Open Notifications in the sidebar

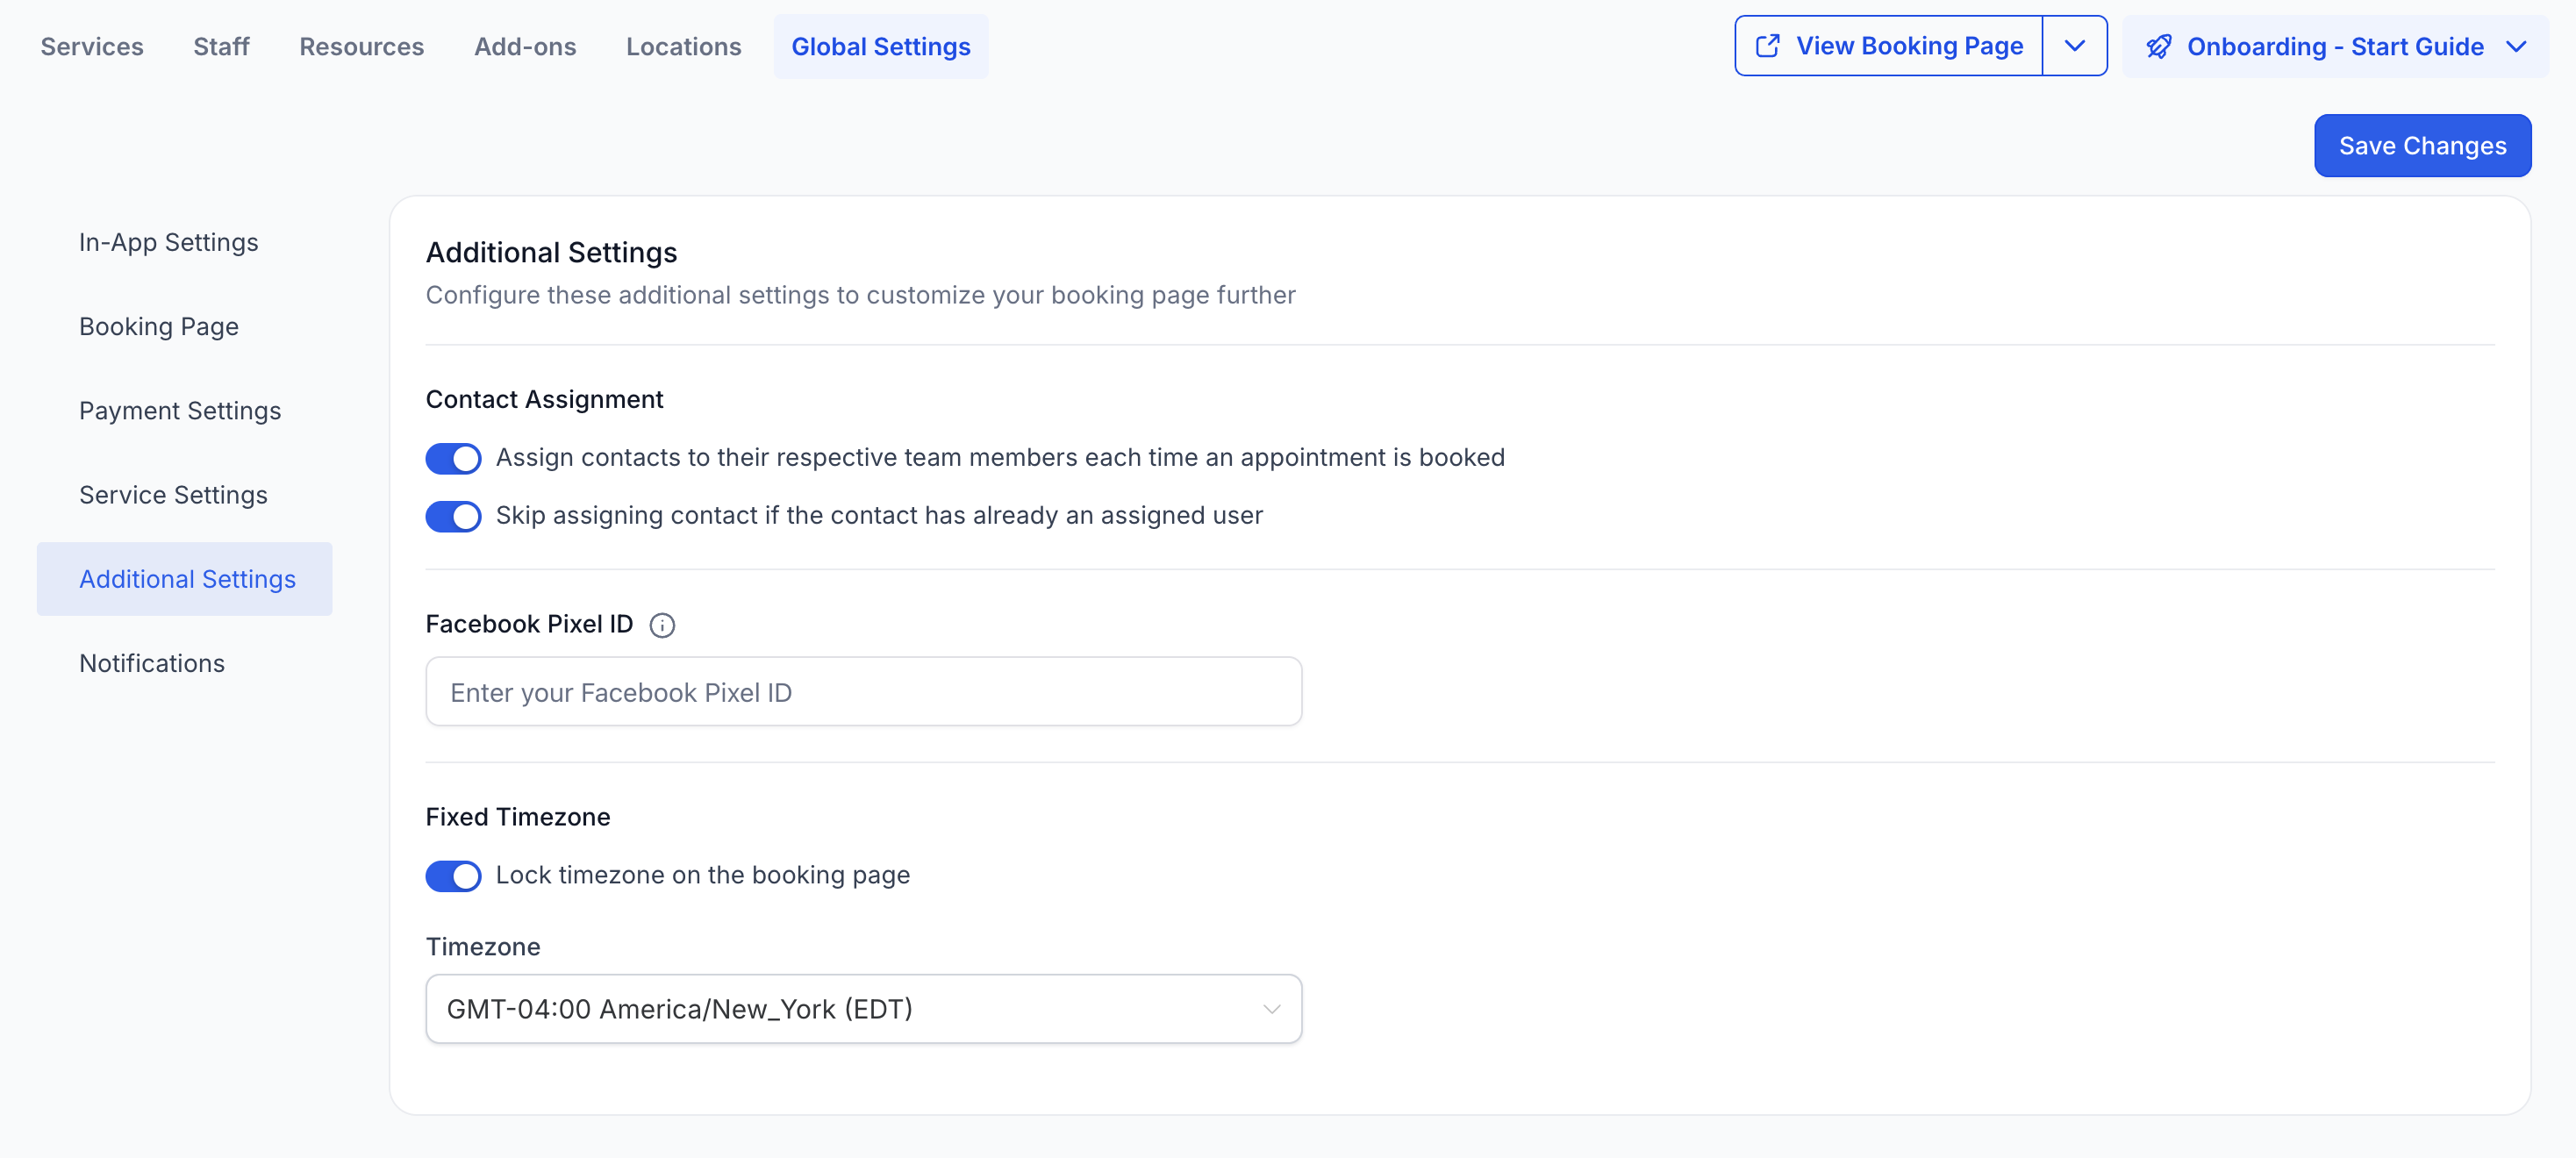click(x=152, y=663)
